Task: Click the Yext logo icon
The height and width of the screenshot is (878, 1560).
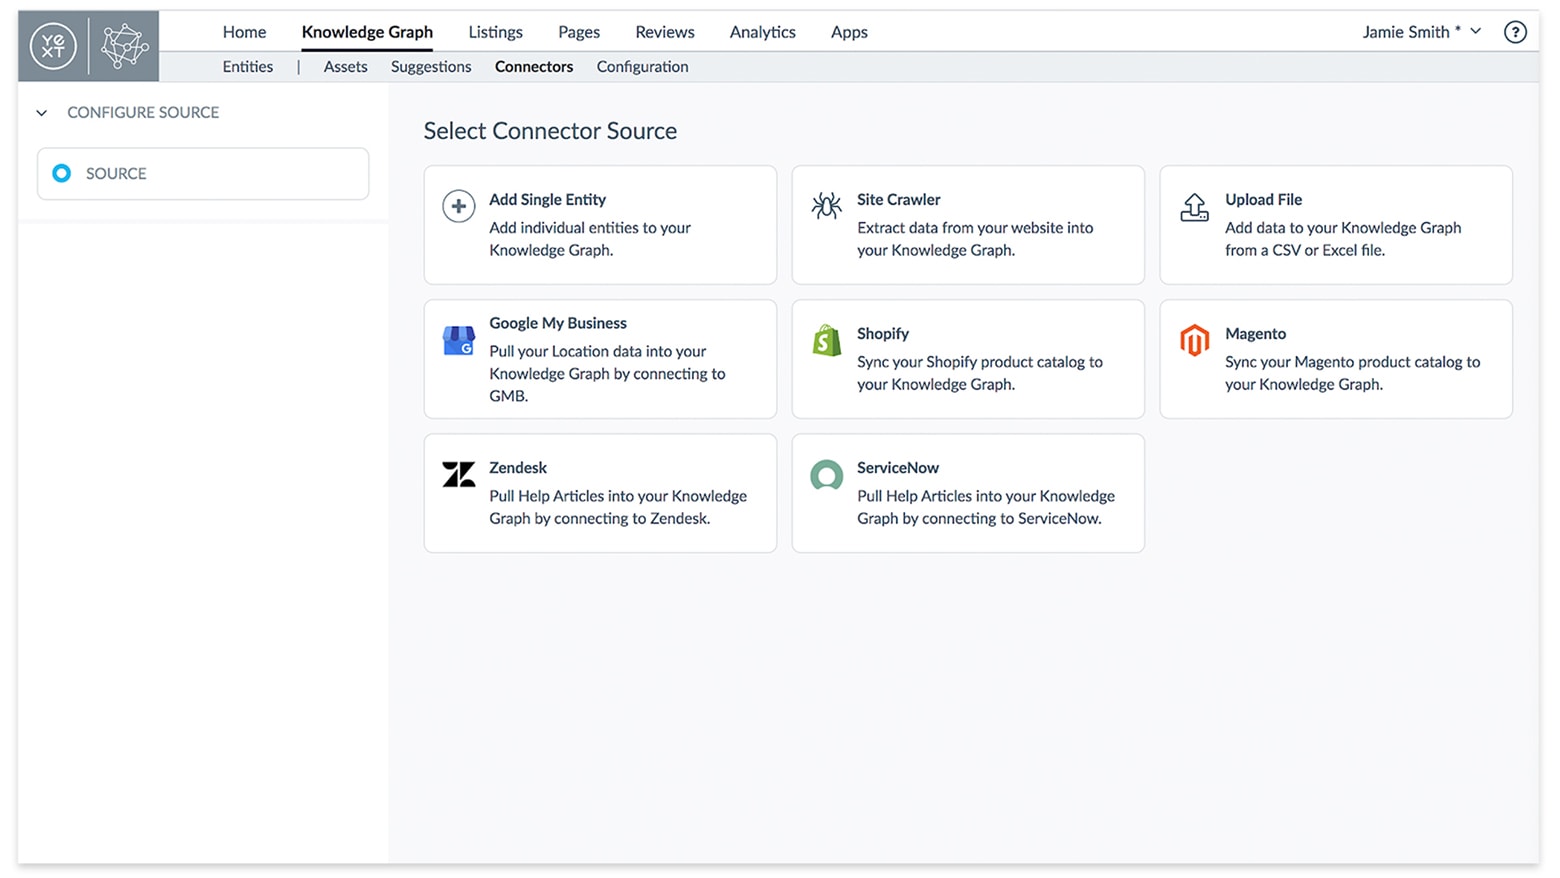Action: (53, 46)
